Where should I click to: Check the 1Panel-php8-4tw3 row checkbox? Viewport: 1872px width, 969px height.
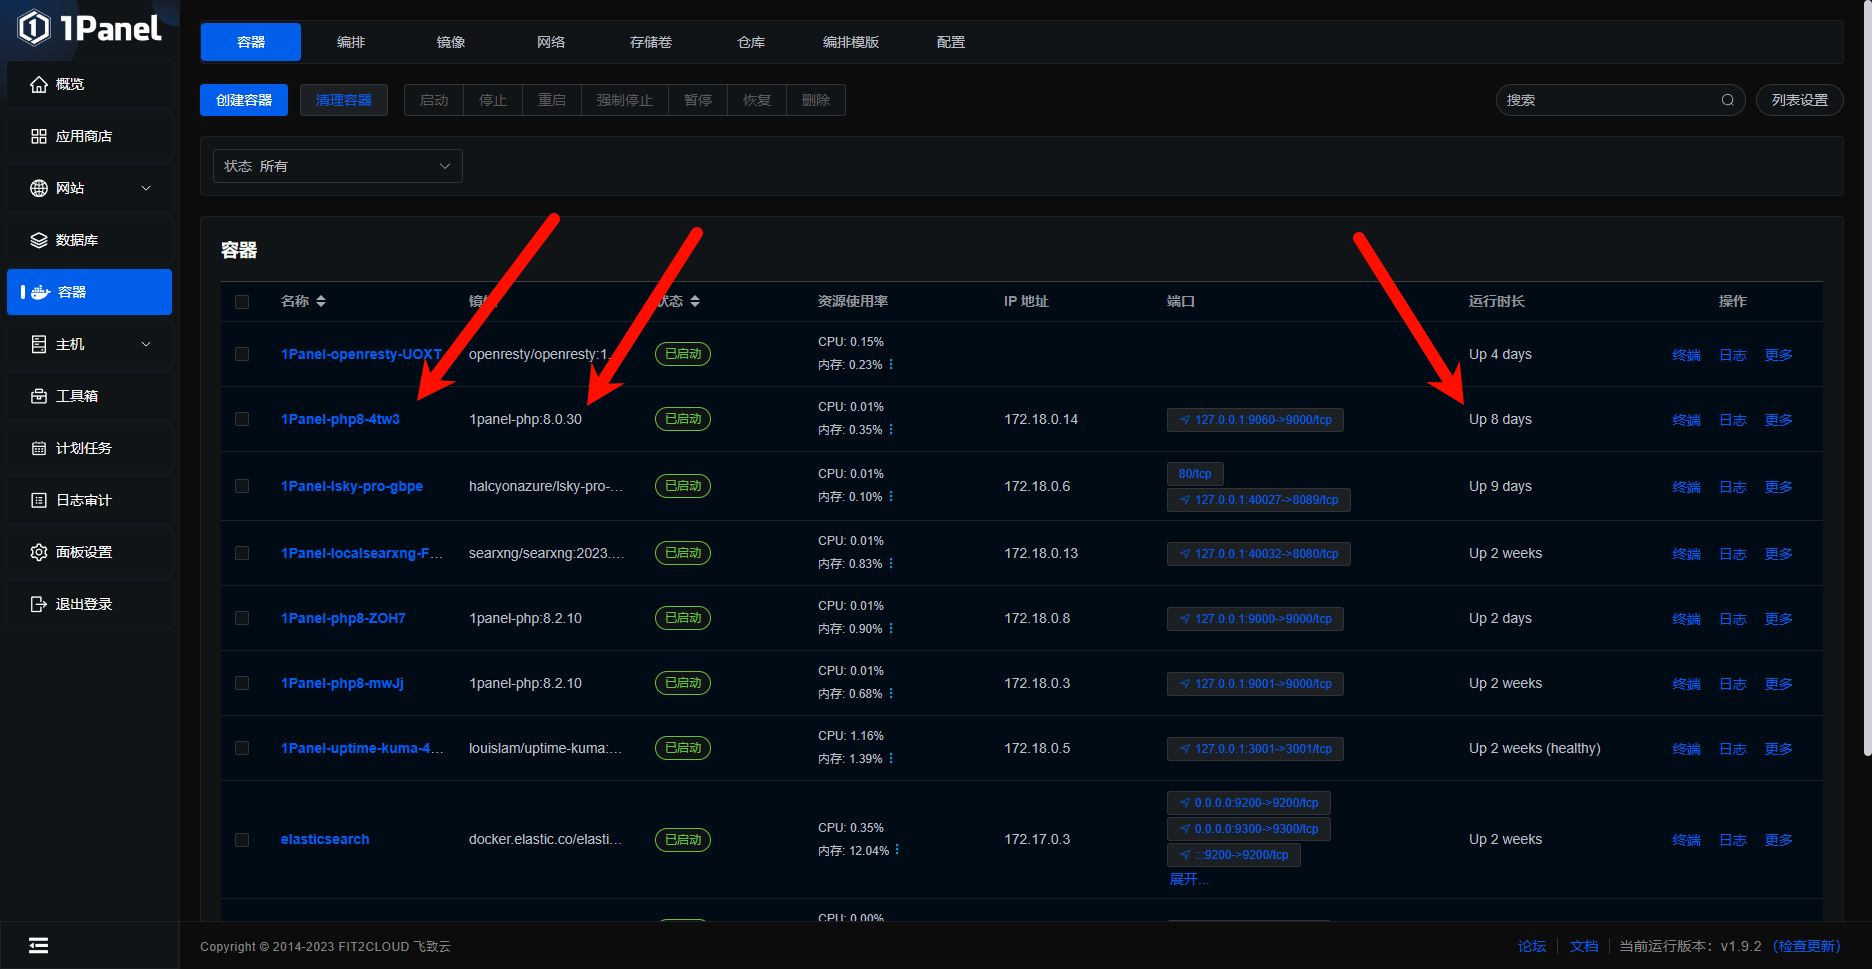[242, 419]
